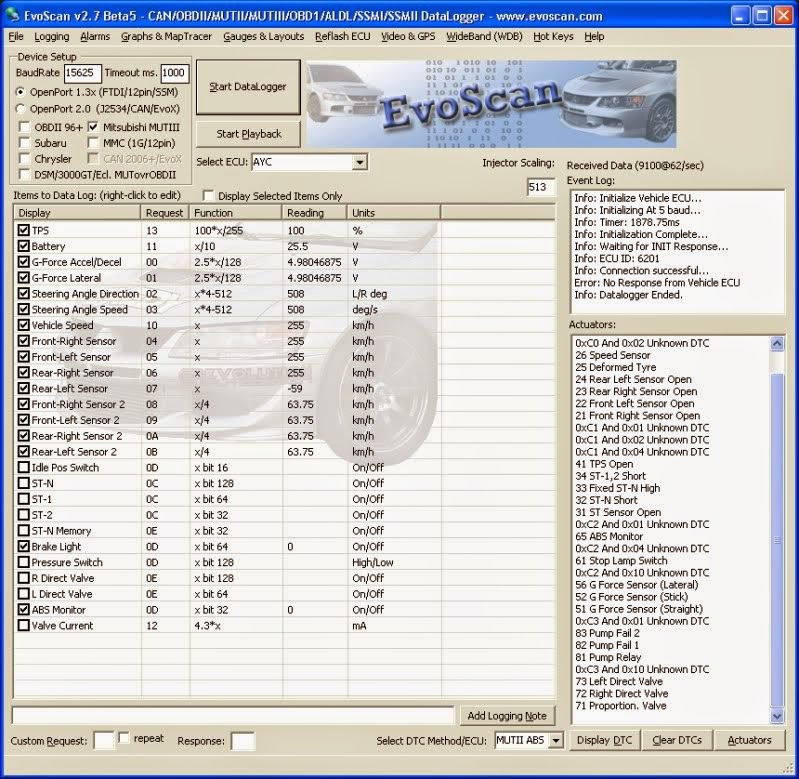Check the Valve Current item
Viewport: 799px width, 779px height.
click(x=23, y=625)
